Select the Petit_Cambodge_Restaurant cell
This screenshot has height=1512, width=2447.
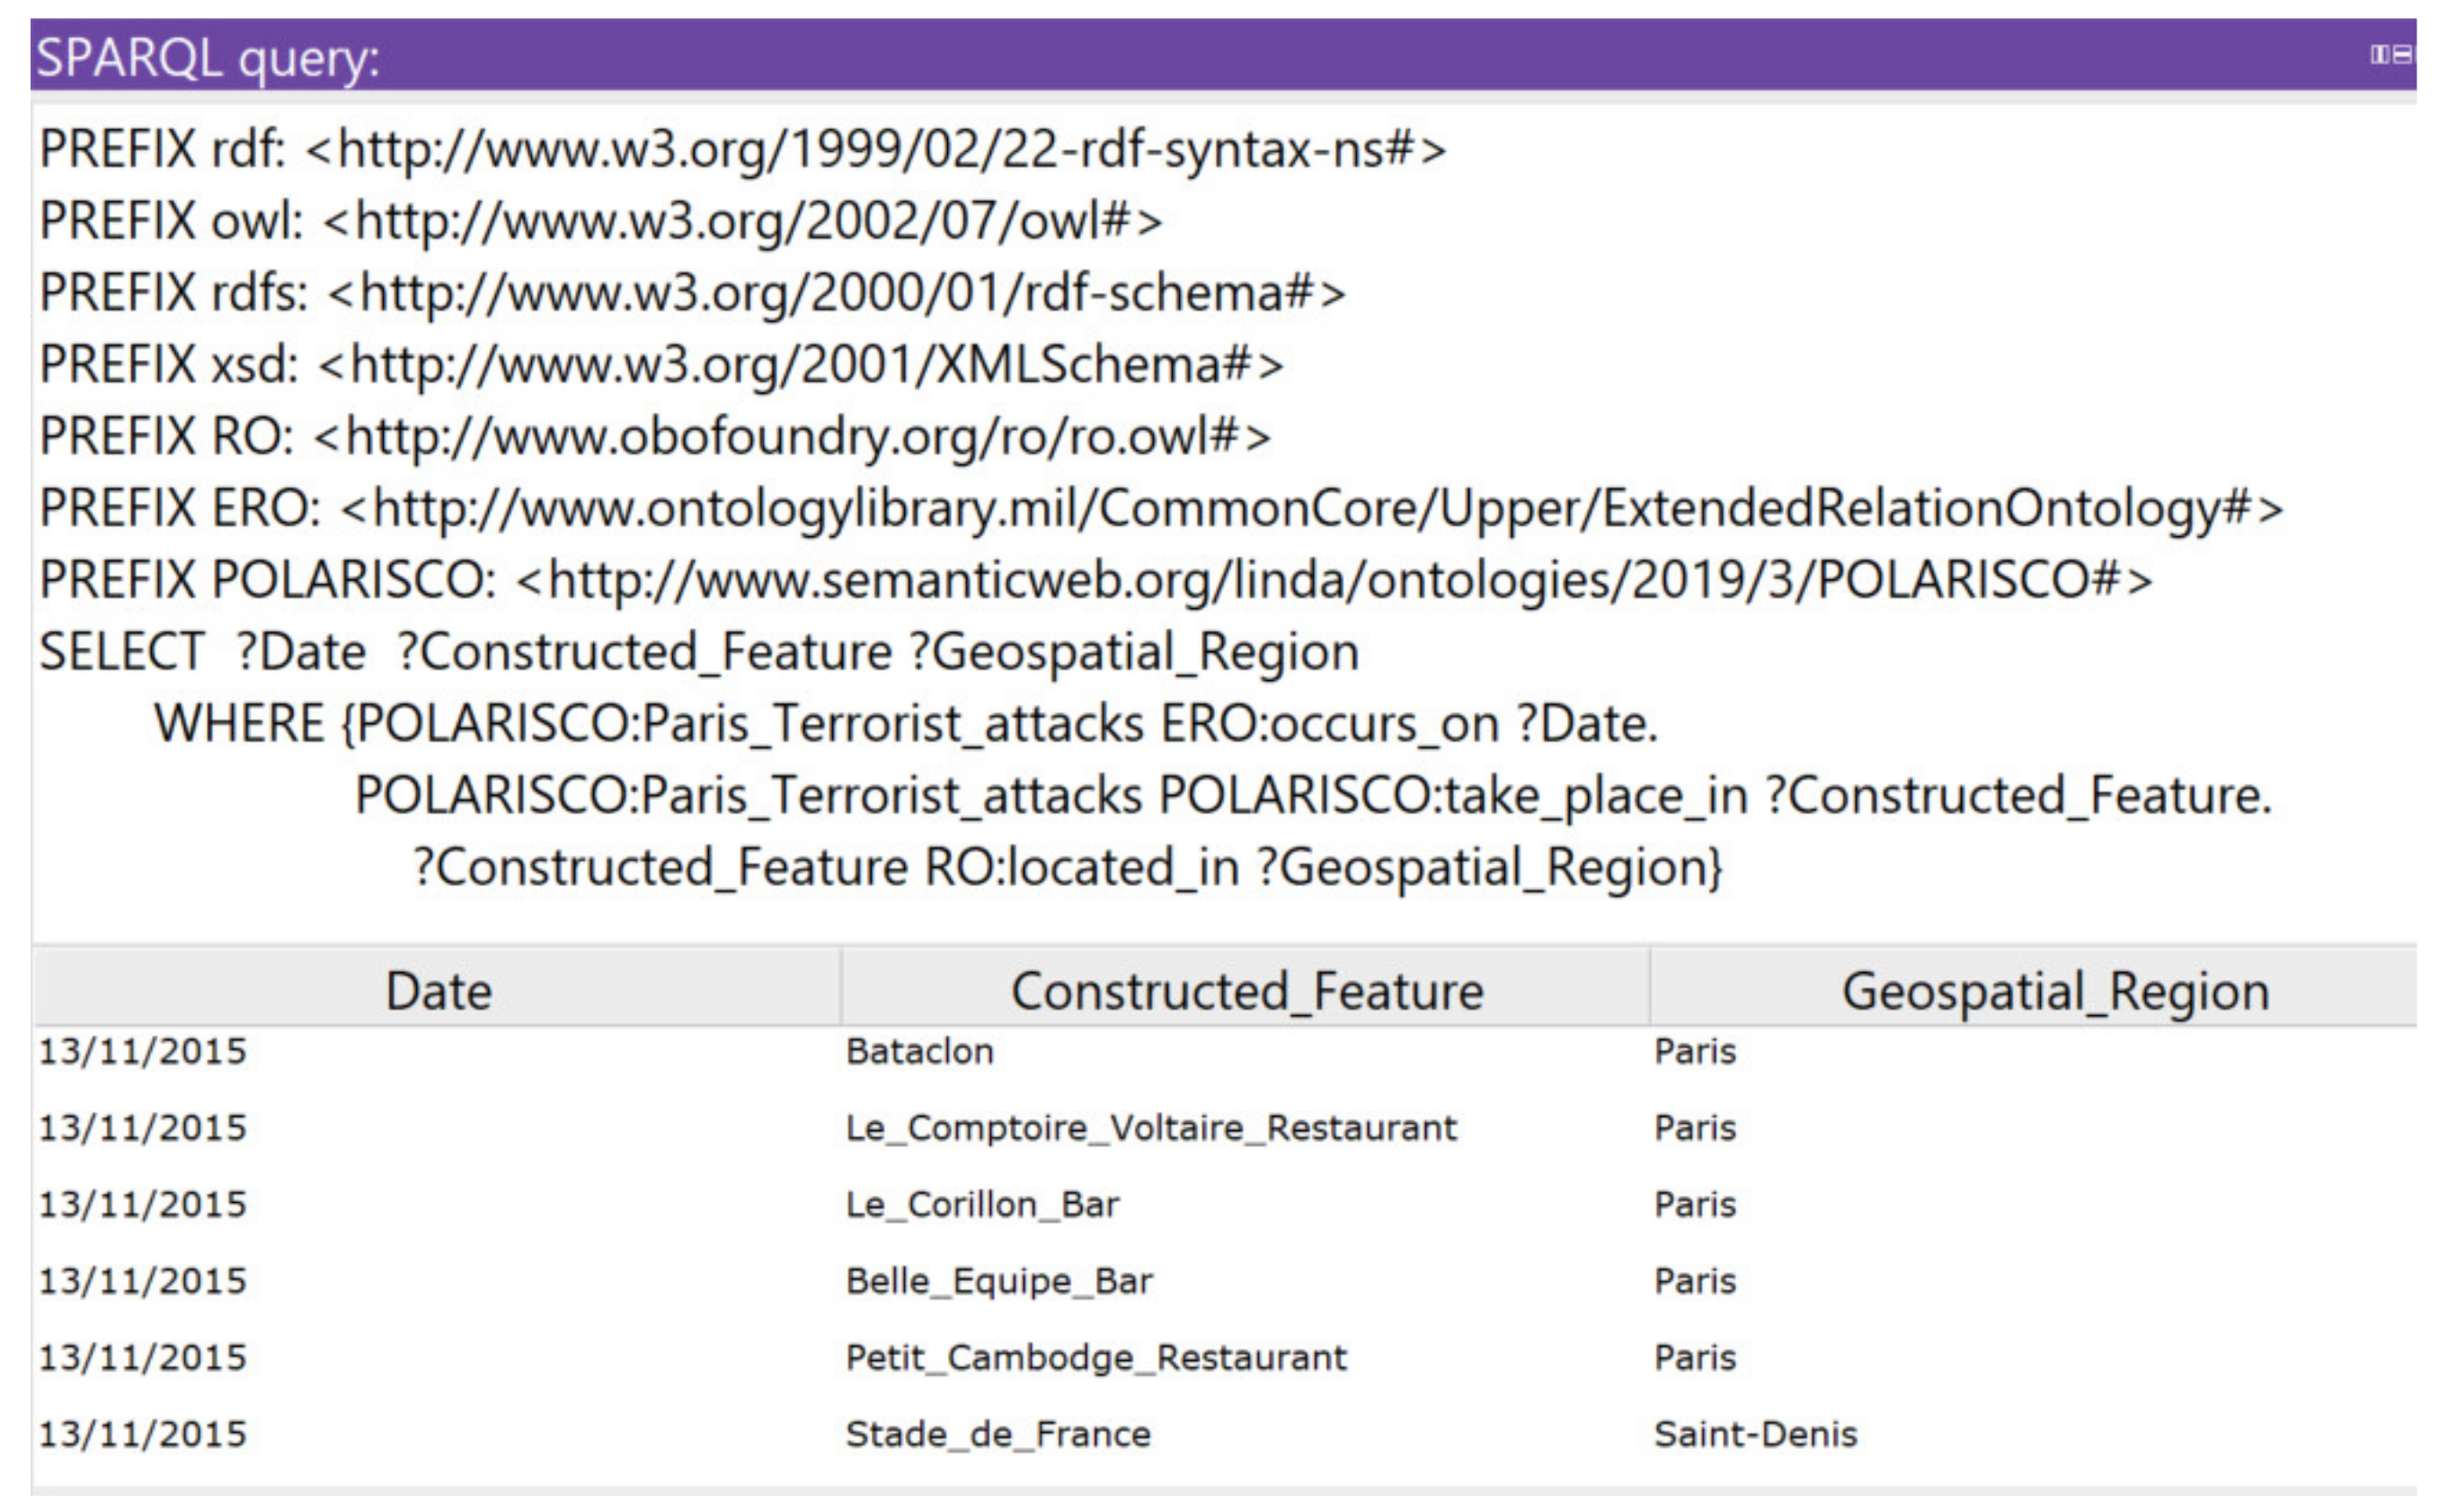click(1096, 1358)
